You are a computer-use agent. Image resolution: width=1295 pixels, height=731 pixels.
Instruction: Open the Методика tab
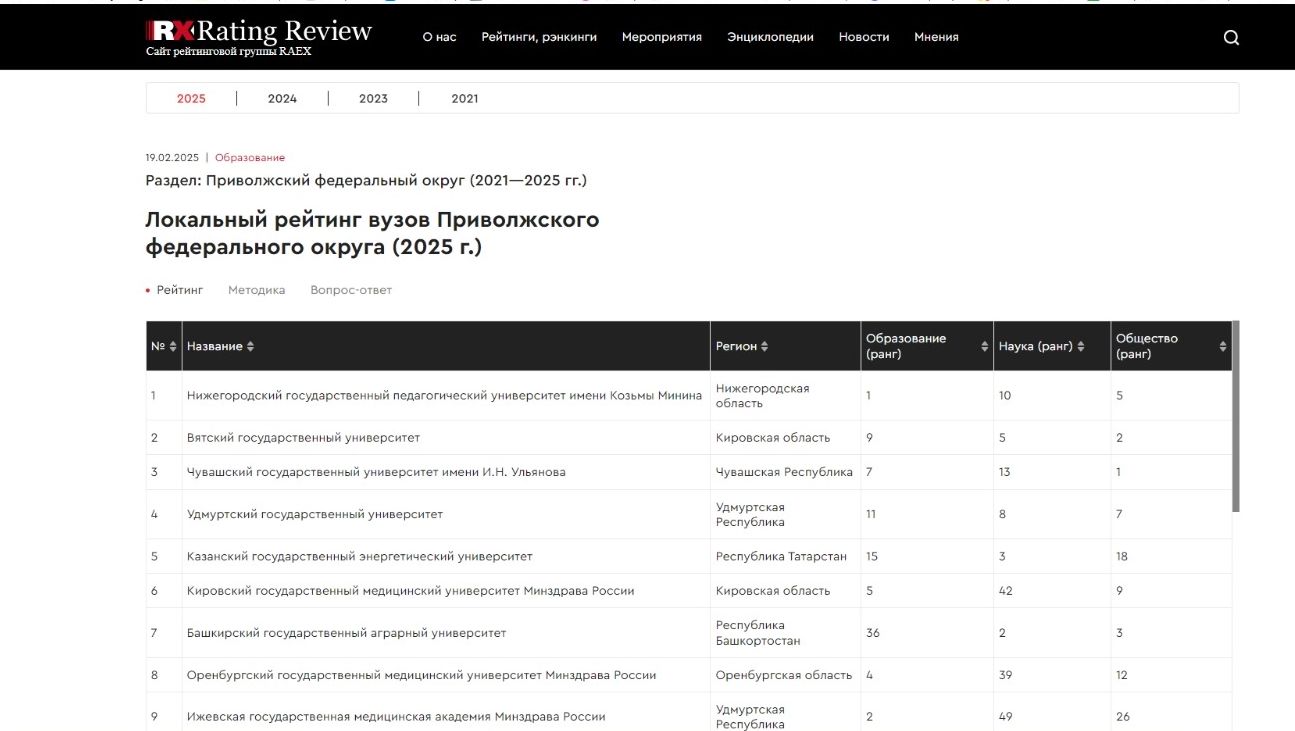[256, 290]
